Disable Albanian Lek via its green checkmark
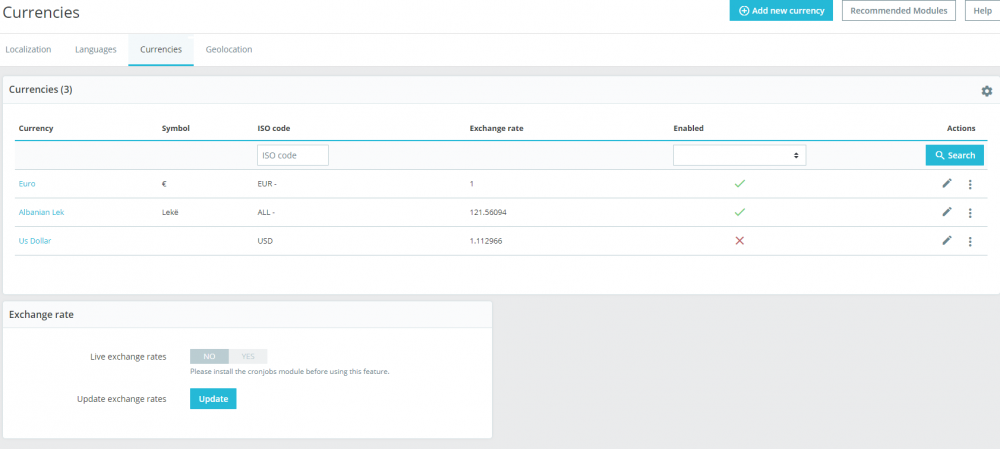Viewport: 1000px width, 449px height. pos(740,212)
